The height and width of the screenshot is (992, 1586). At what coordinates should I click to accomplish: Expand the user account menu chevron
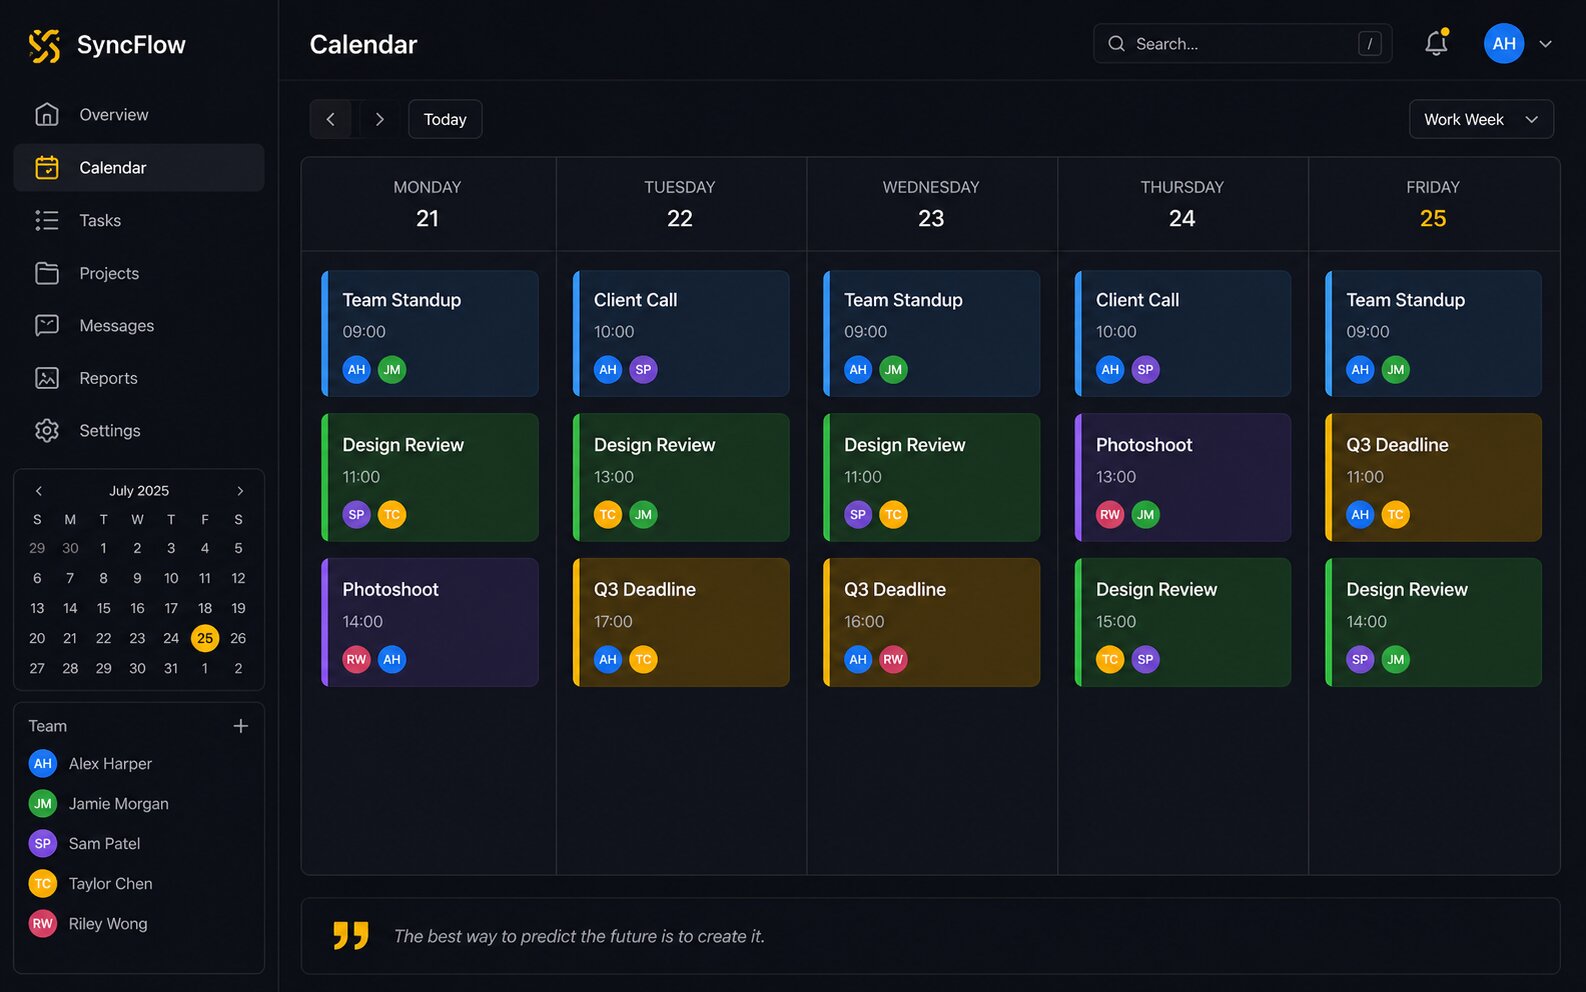pyautogui.click(x=1546, y=44)
